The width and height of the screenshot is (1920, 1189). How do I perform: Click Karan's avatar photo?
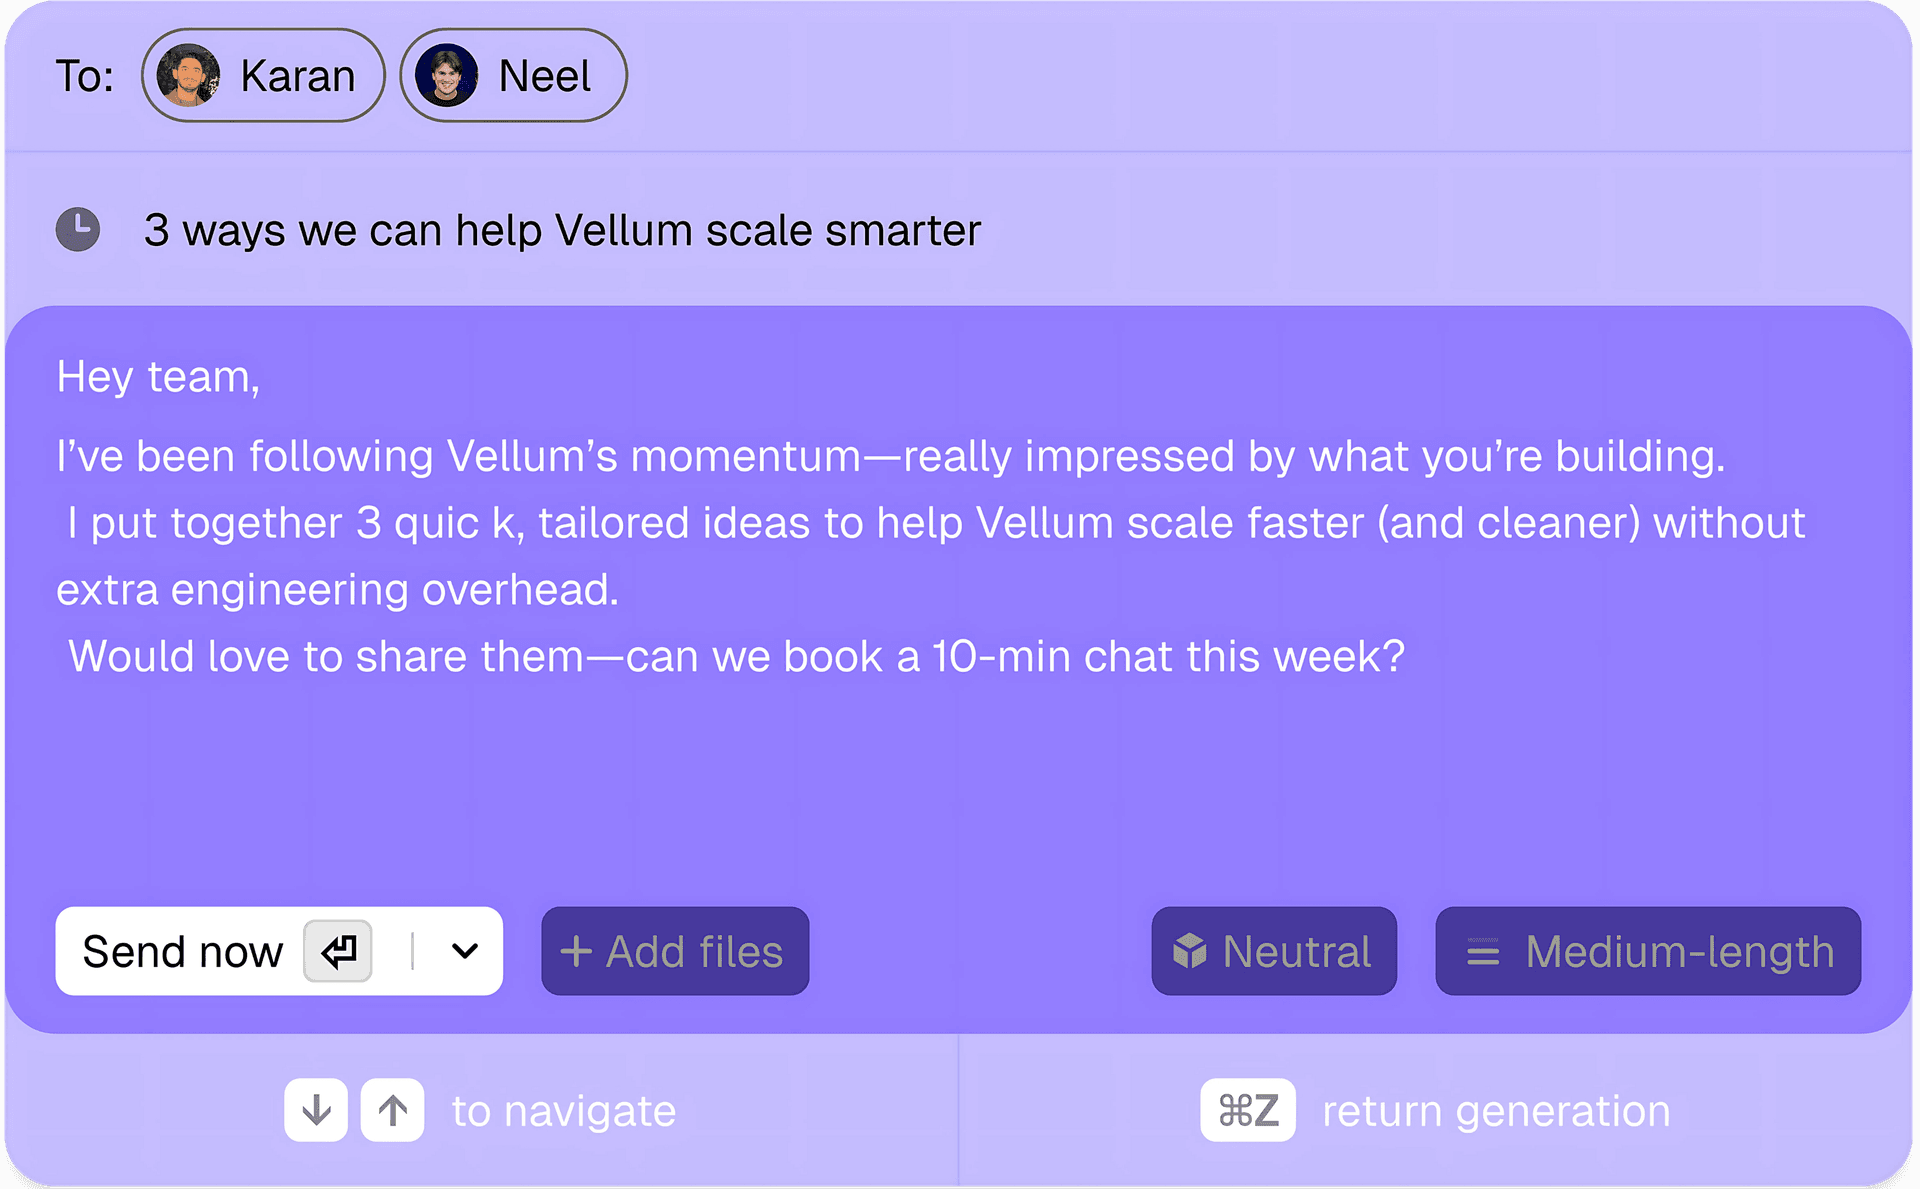188,76
